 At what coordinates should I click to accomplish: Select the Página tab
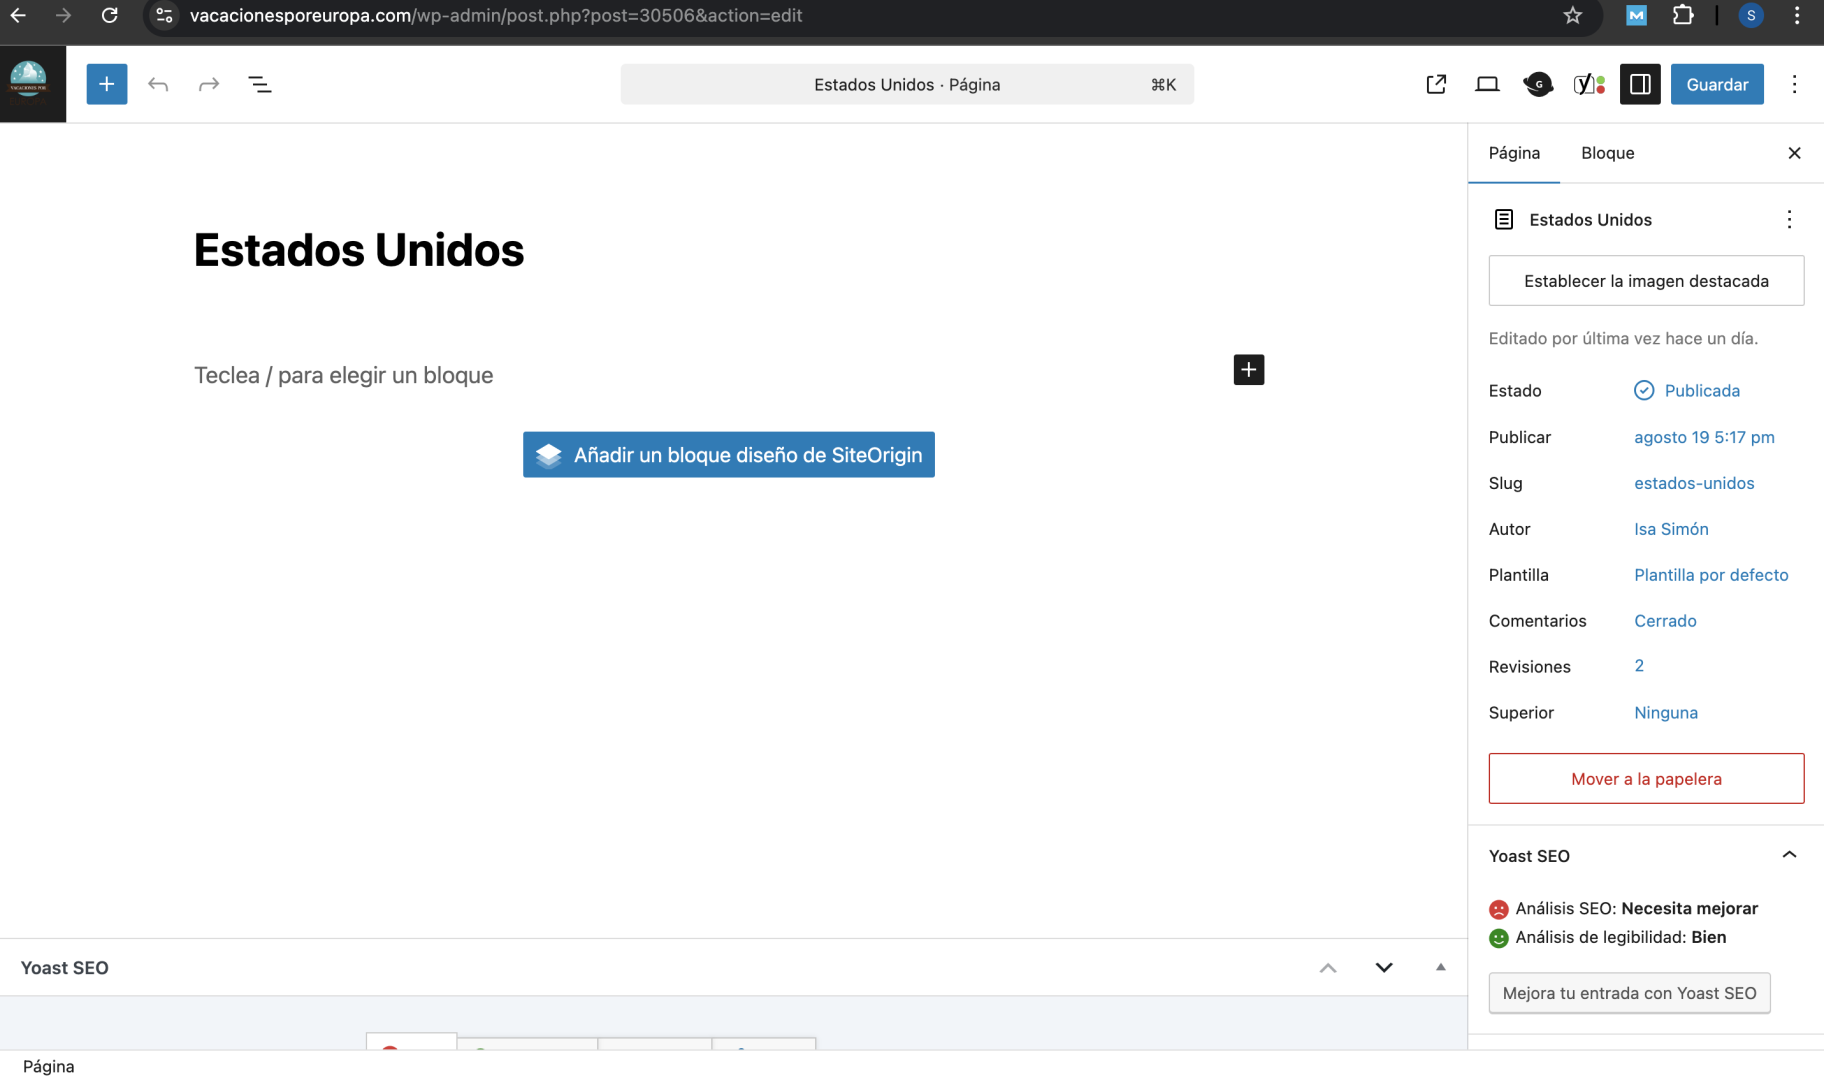point(1514,153)
